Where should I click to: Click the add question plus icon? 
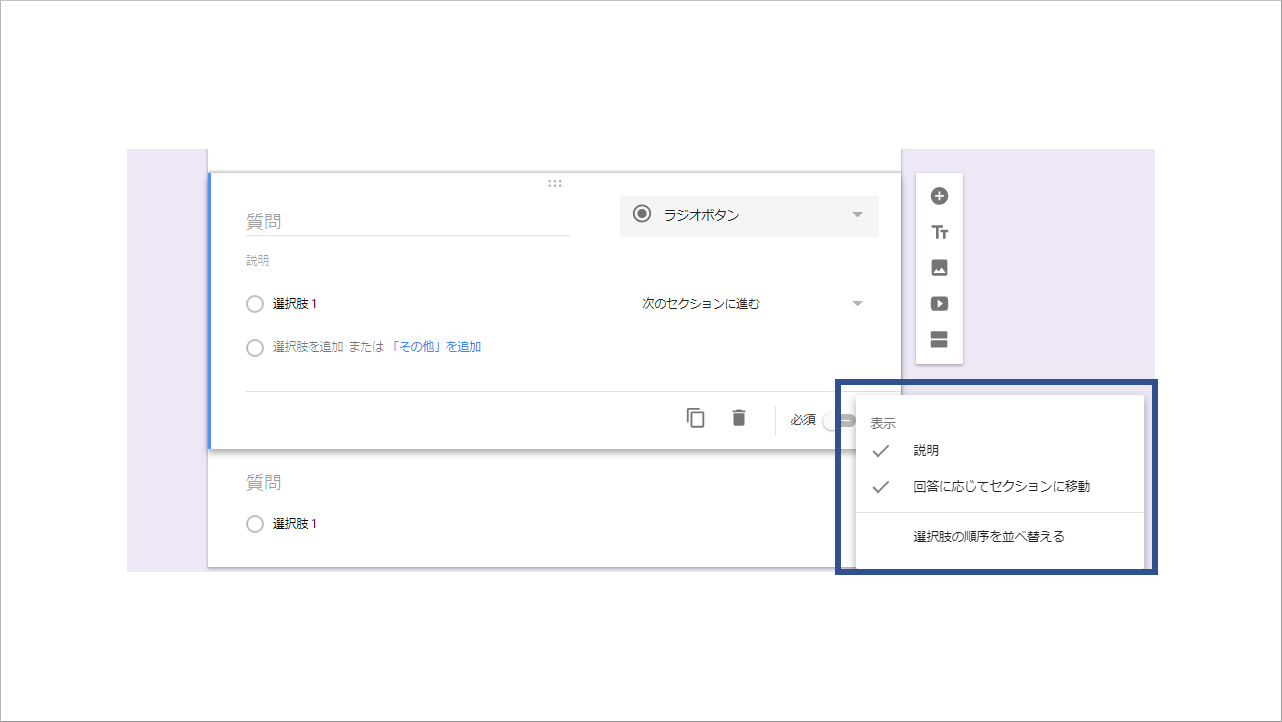point(938,195)
